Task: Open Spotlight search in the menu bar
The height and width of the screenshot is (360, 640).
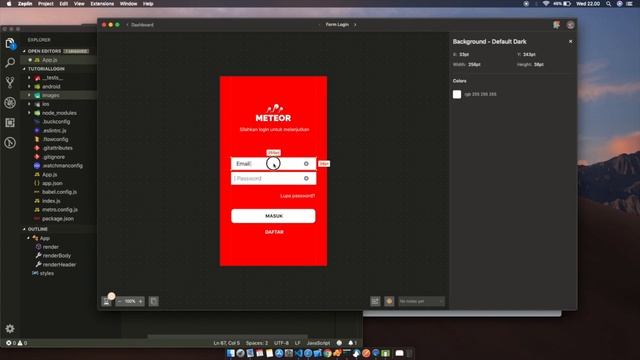Action: click(608, 4)
